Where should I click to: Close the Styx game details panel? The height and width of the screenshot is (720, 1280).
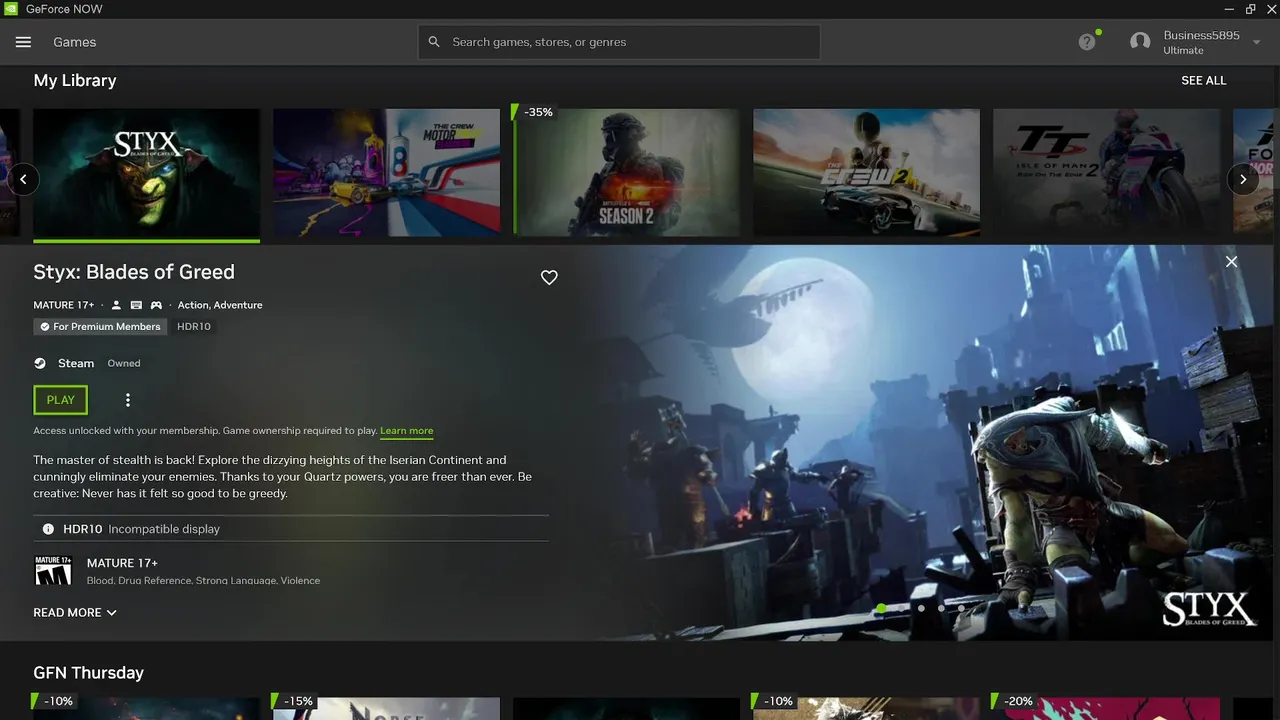1231,261
